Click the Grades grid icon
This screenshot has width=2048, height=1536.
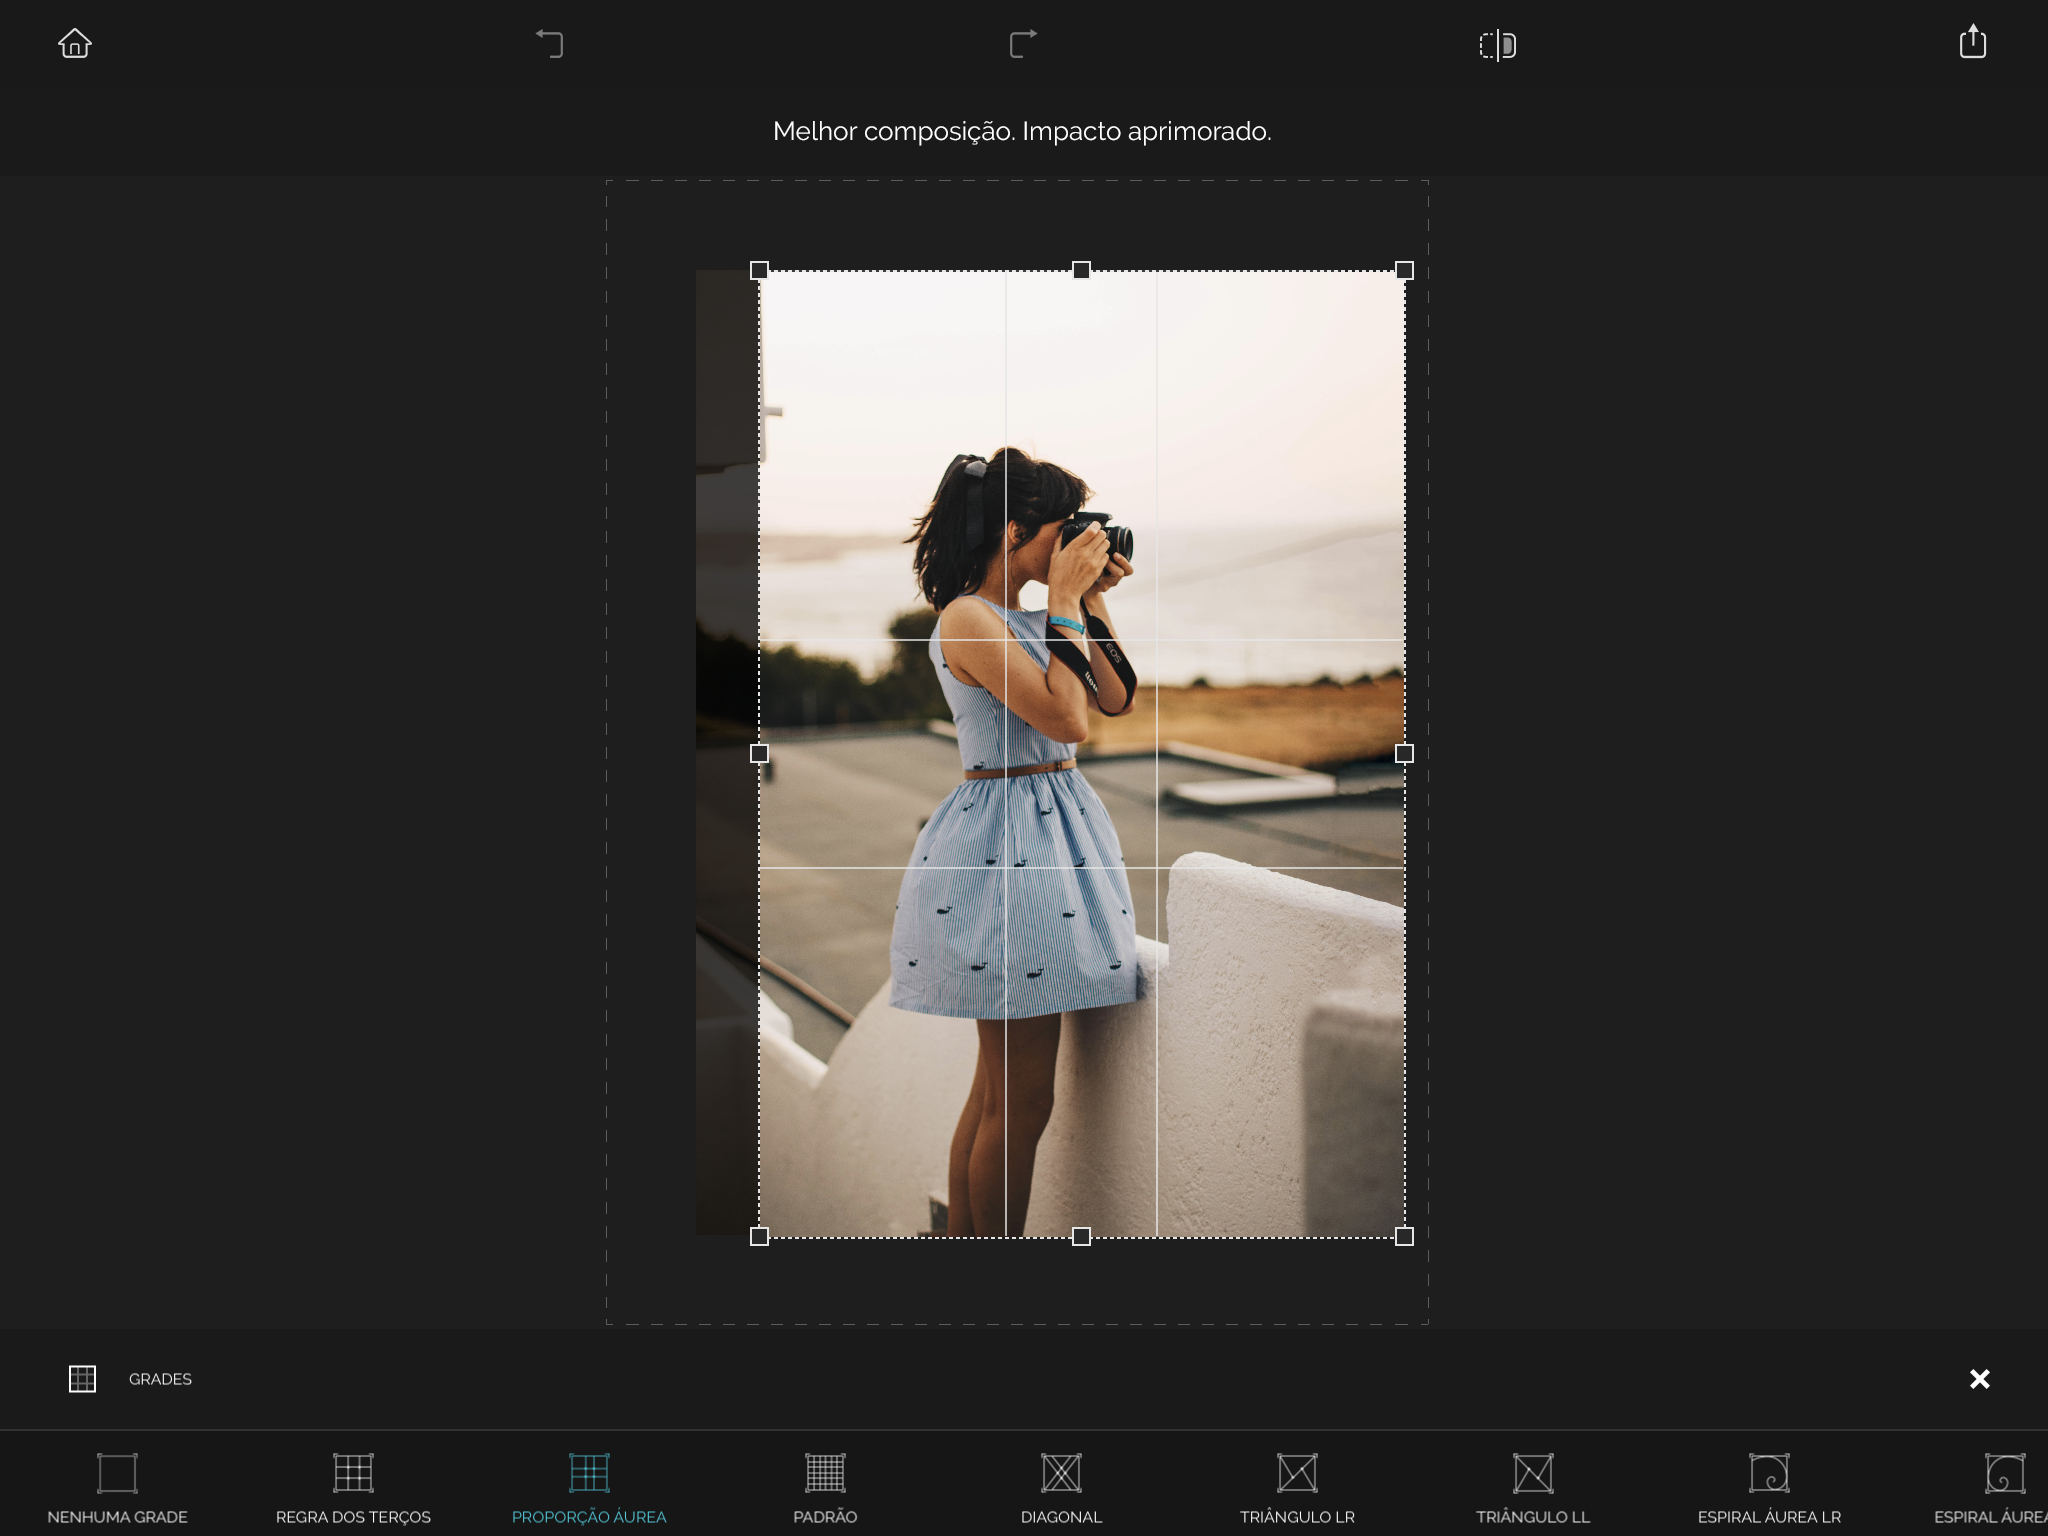82,1379
